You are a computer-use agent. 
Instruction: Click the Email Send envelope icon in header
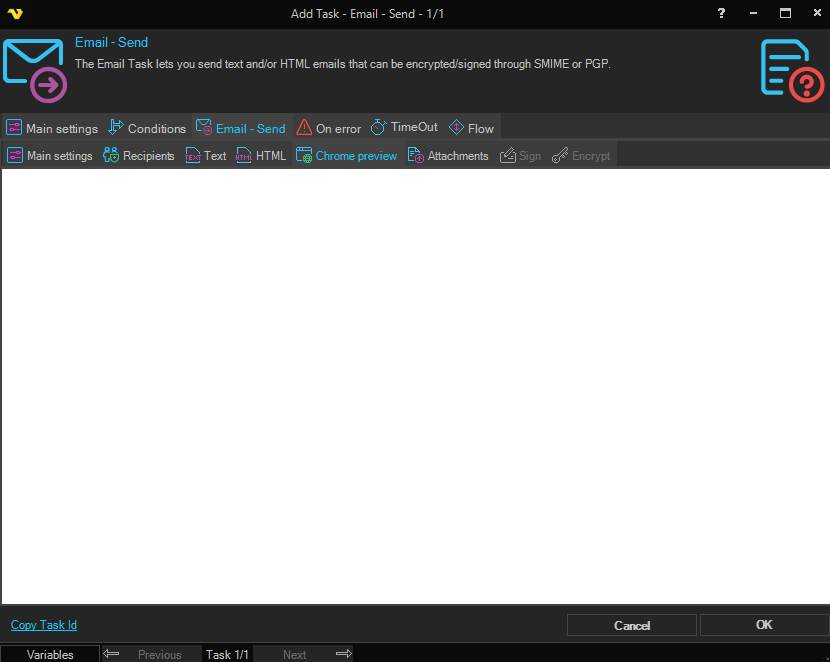click(35, 71)
